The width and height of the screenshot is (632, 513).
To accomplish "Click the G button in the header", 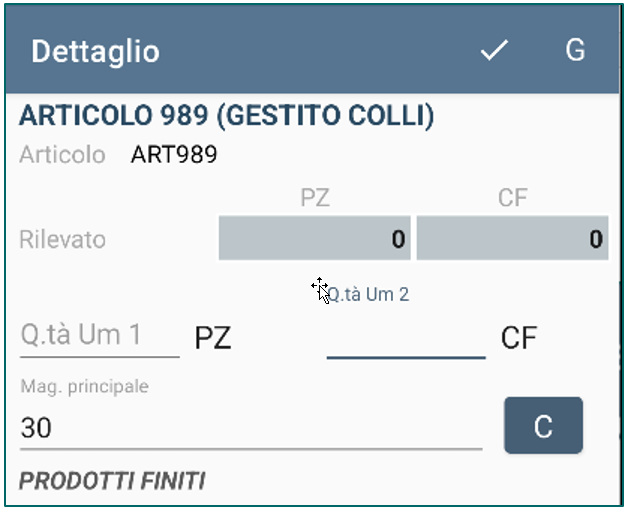I will pyautogui.click(x=575, y=50).
